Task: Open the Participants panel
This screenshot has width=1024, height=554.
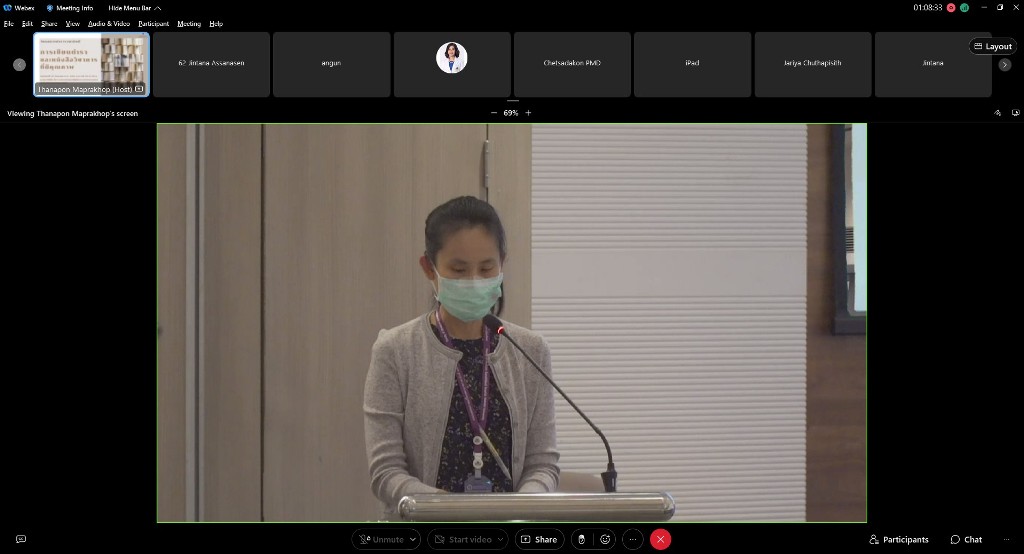Action: (x=899, y=539)
